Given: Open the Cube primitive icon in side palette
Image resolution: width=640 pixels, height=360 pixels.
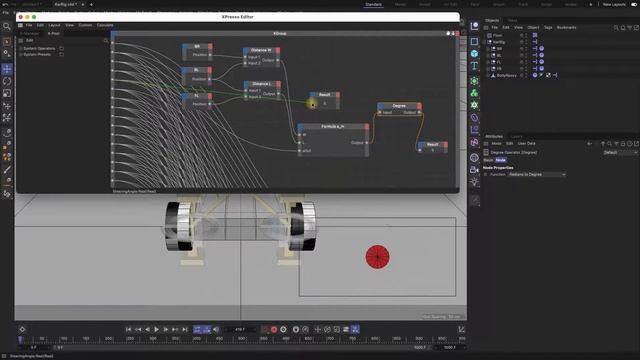Looking at the screenshot, I should [x=474, y=54].
